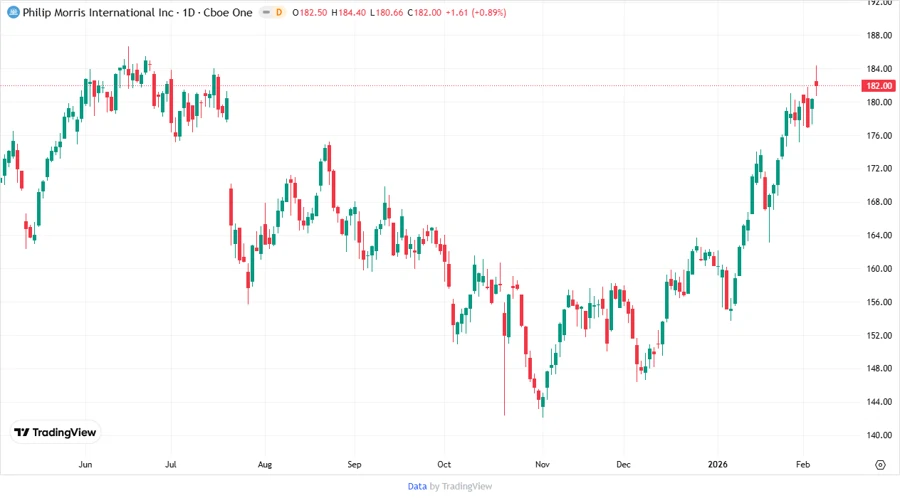
Task: Click the open value O182.50
Action: (309, 12)
